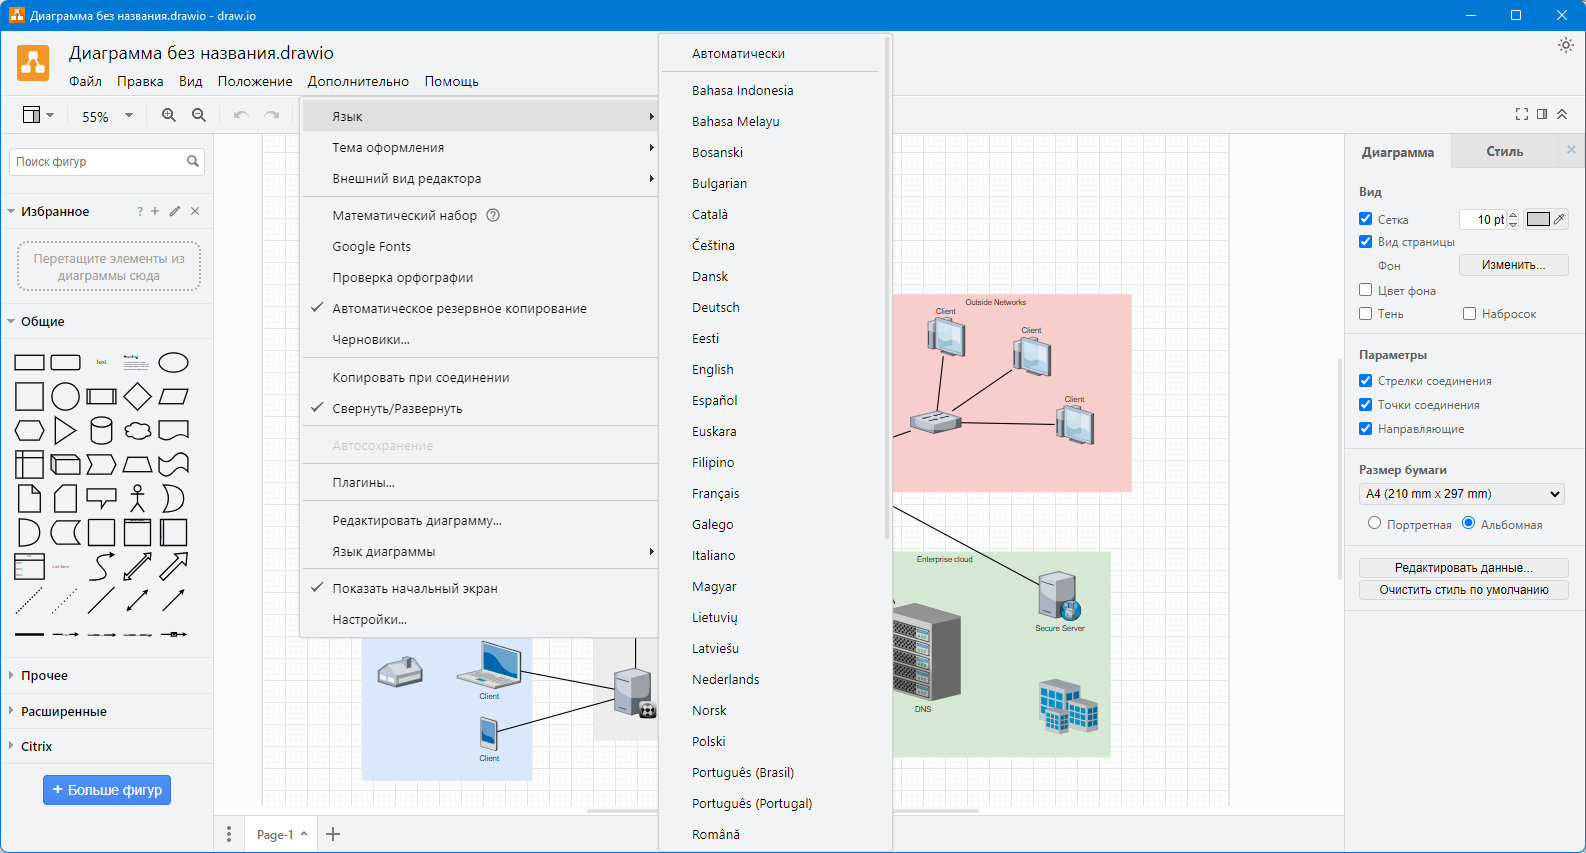Select the hexagon shape in Общие palette
The height and width of the screenshot is (853, 1586).
(x=29, y=430)
